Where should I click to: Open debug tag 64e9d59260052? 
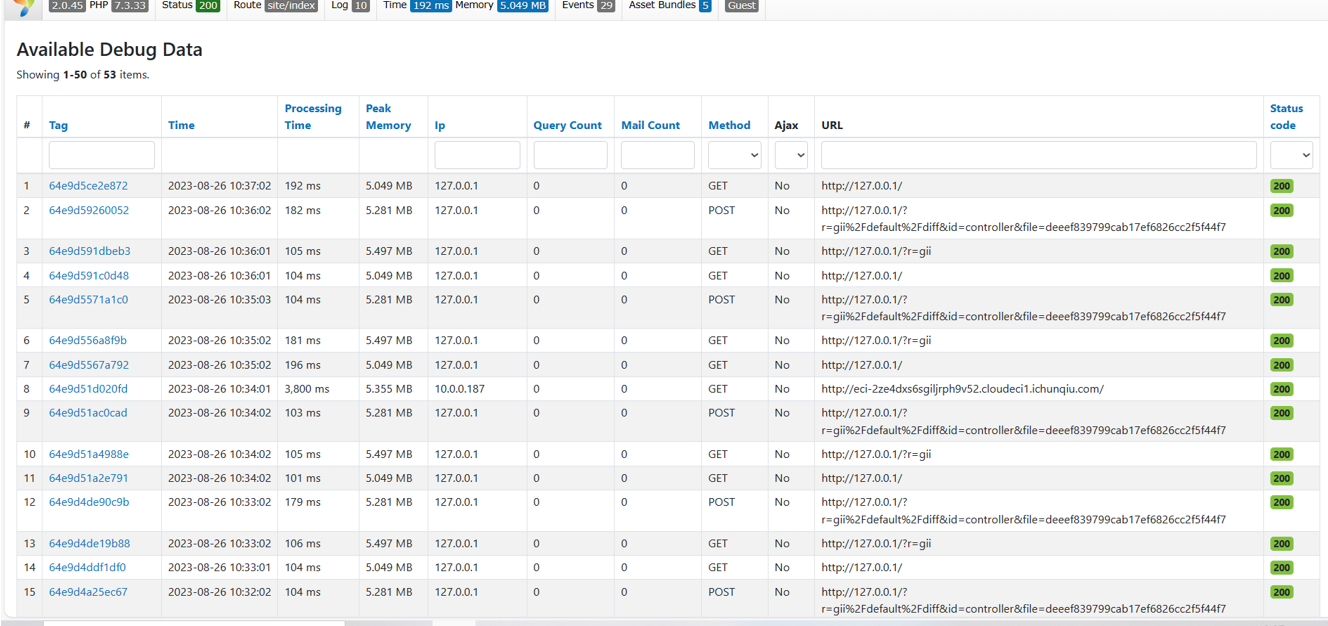[89, 211]
